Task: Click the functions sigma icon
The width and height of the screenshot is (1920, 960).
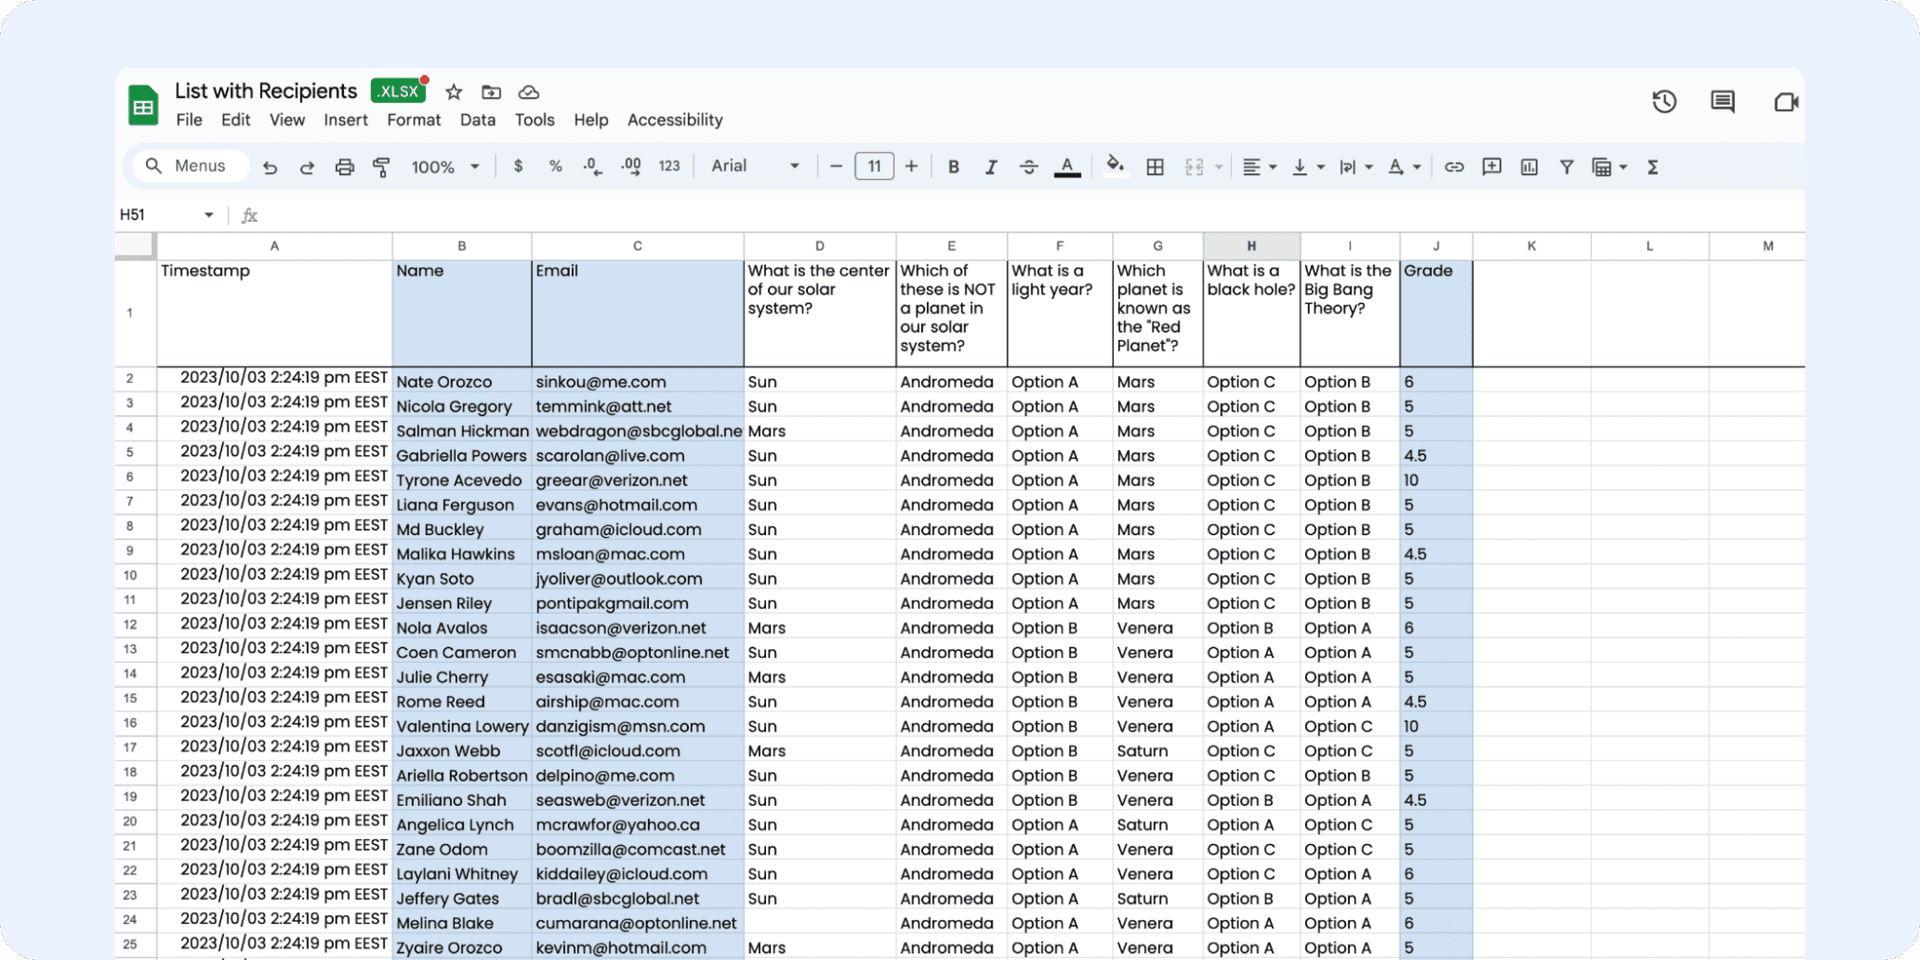Action: coord(1653,167)
